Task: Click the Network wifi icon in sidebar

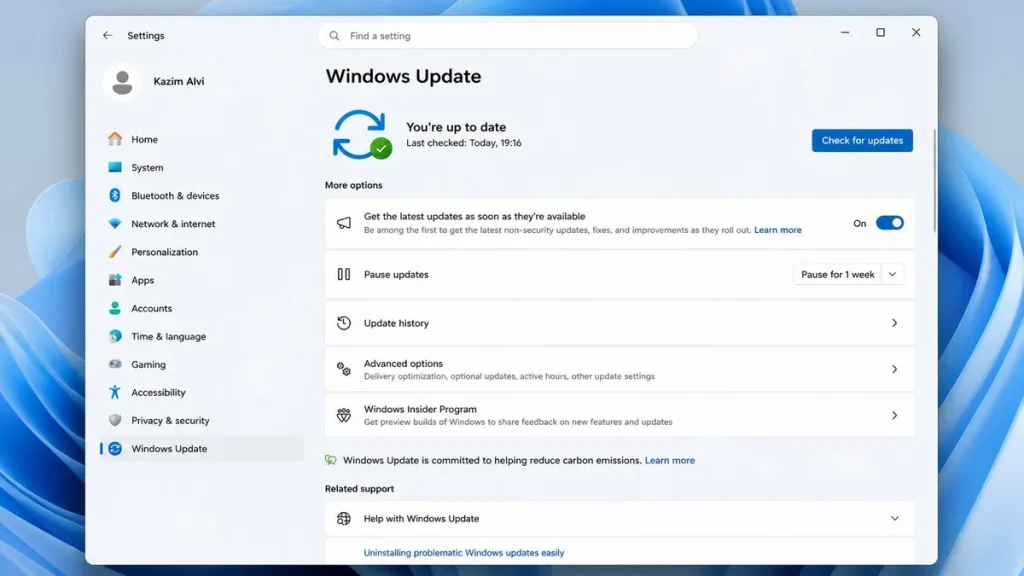Action: (x=115, y=223)
